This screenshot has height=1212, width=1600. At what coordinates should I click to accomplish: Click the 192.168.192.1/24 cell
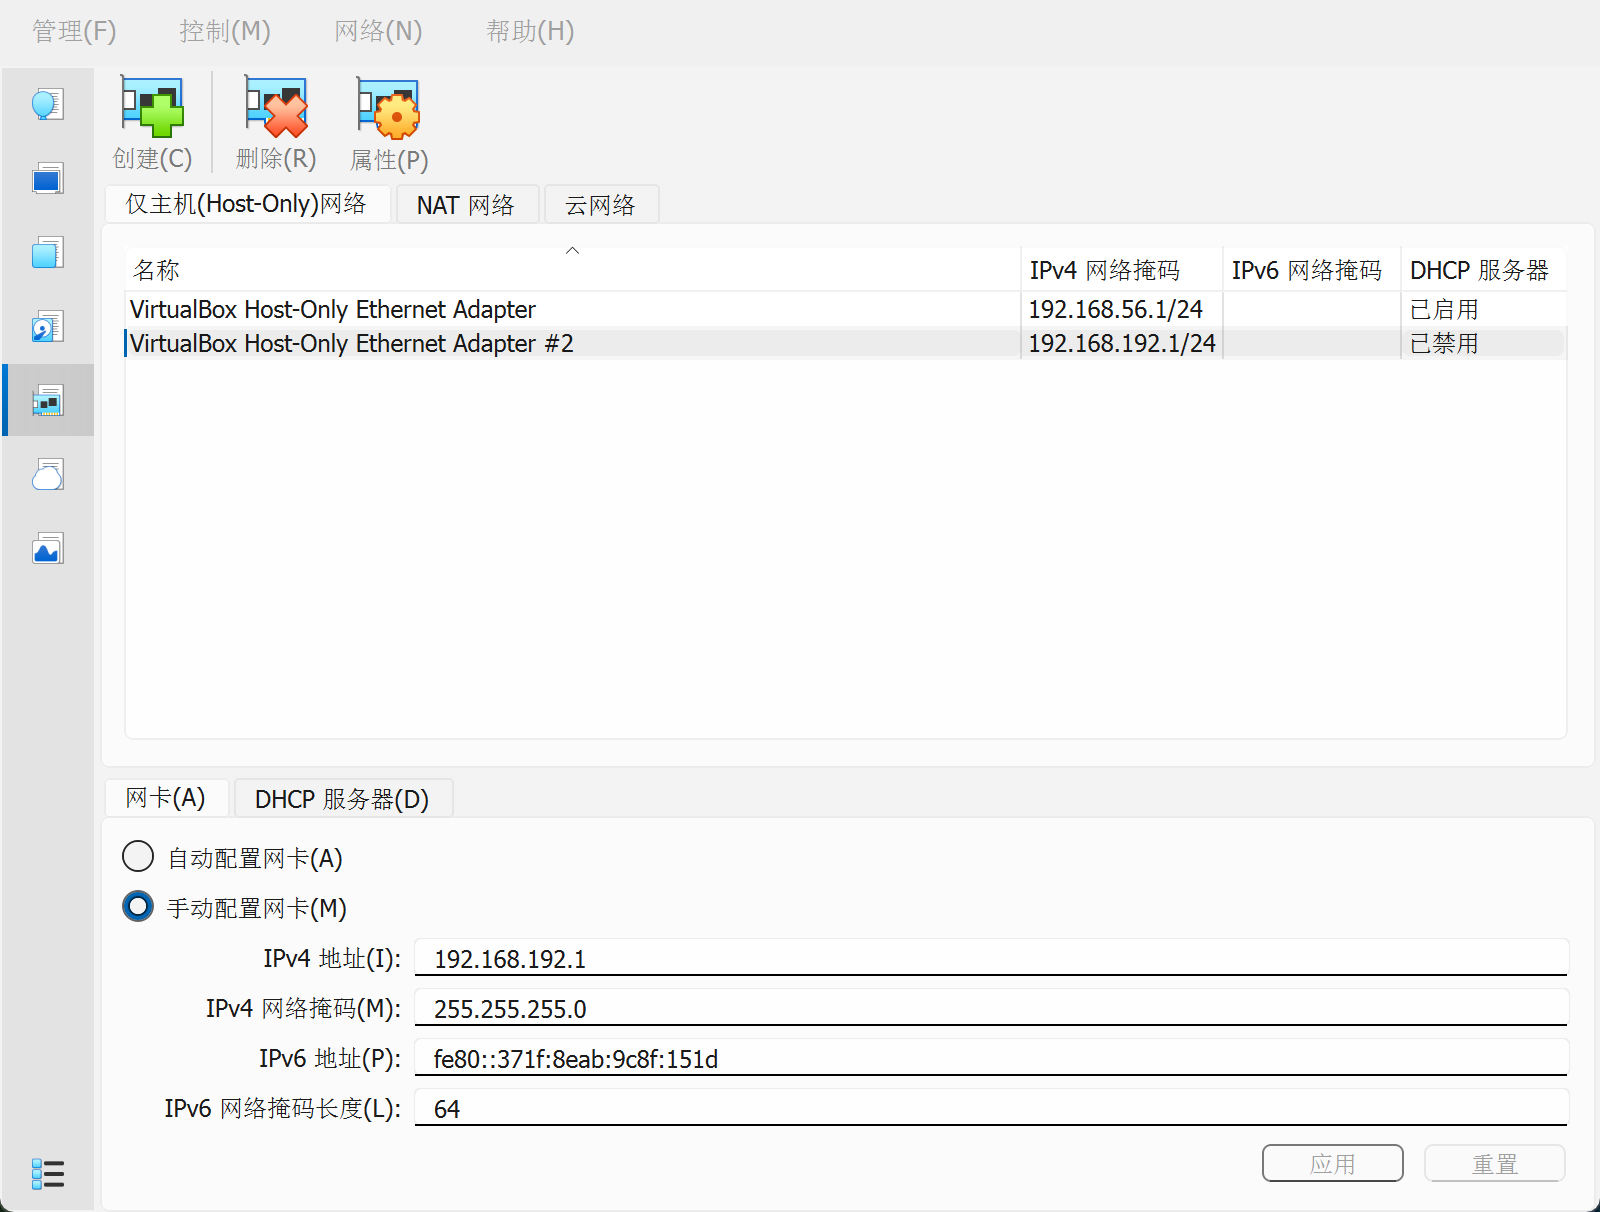[x=1122, y=343]
